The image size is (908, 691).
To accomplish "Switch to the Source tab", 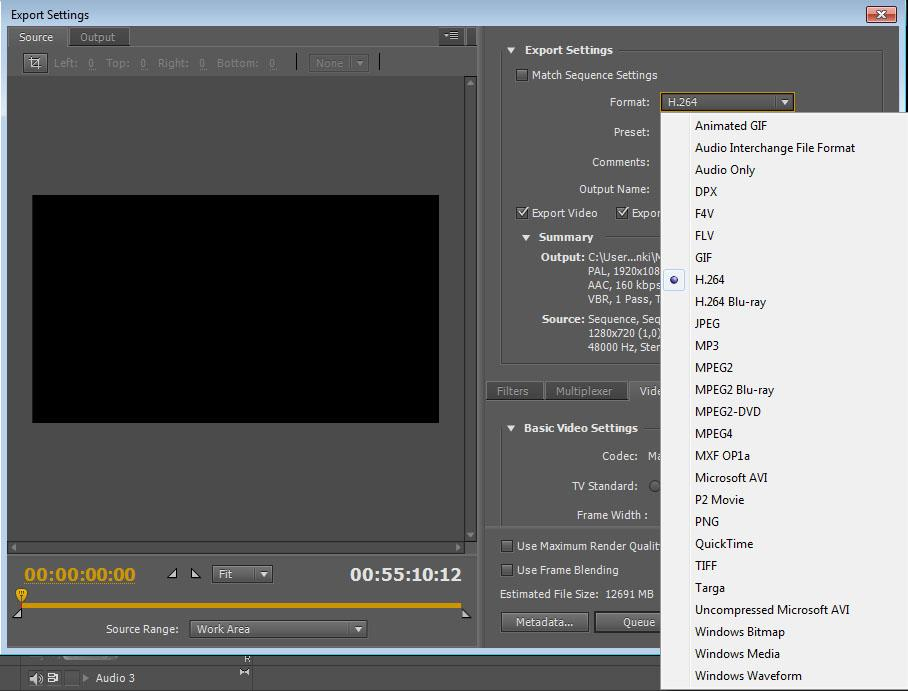I will point(36,37).
